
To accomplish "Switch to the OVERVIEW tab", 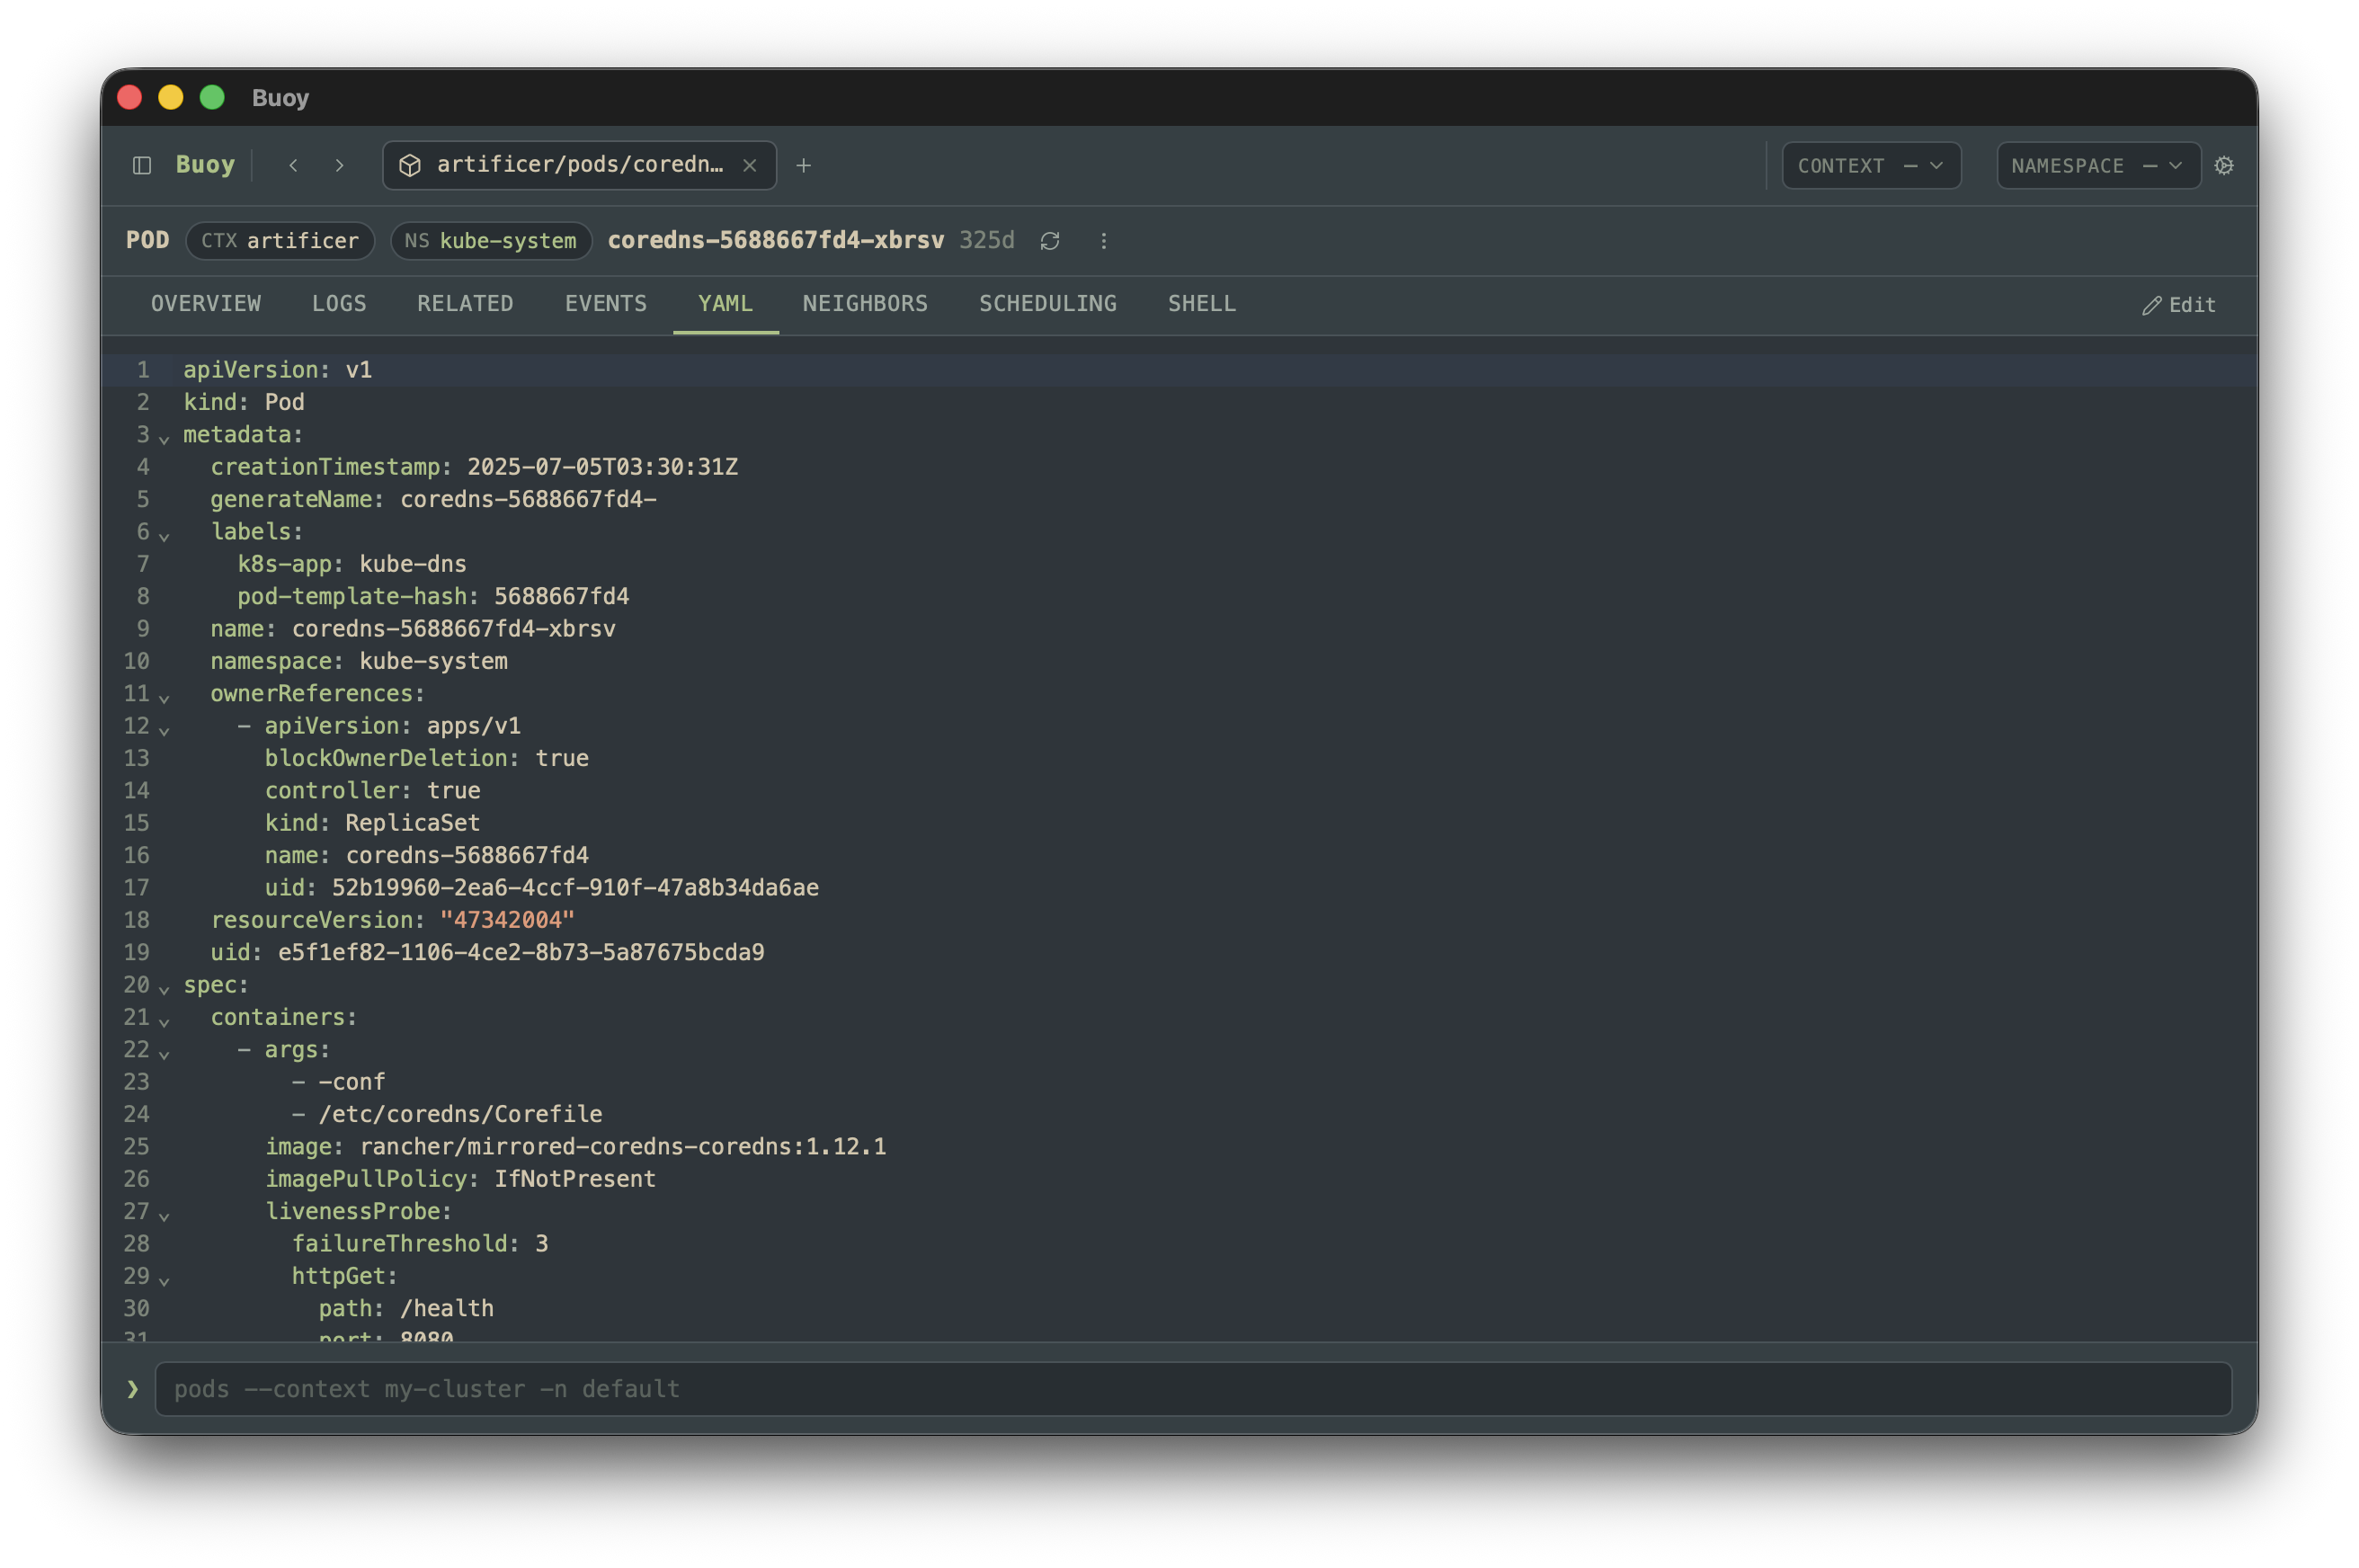I will 206,304.
